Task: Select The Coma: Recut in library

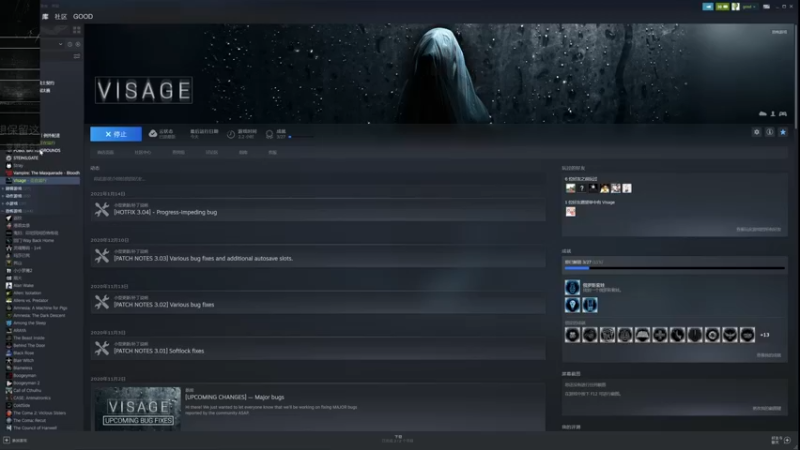Action: [29, 420]
